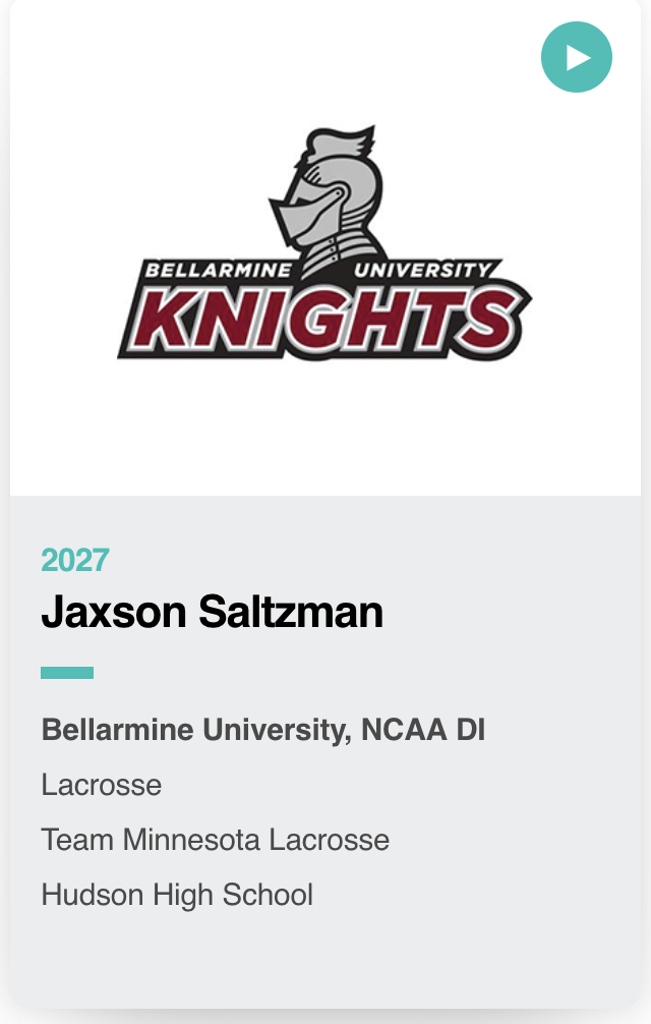Open the Hudson High School line
651x1024 pixels.
(x=177, y=894)
